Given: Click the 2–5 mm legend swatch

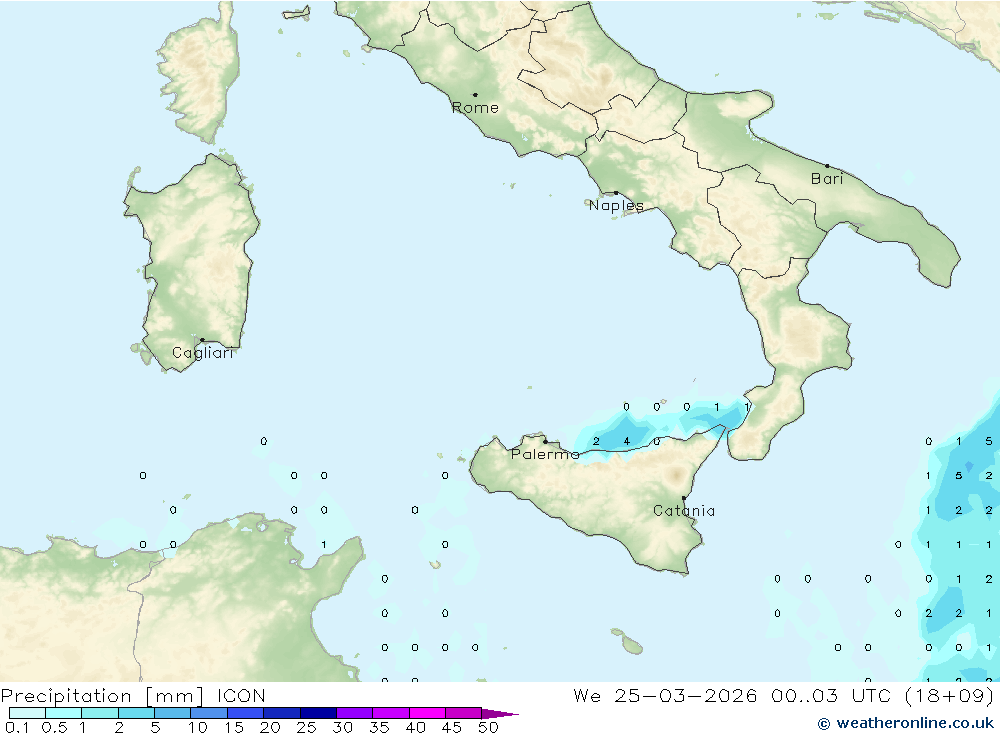Looking at the screenshot, I should point(136,713).
